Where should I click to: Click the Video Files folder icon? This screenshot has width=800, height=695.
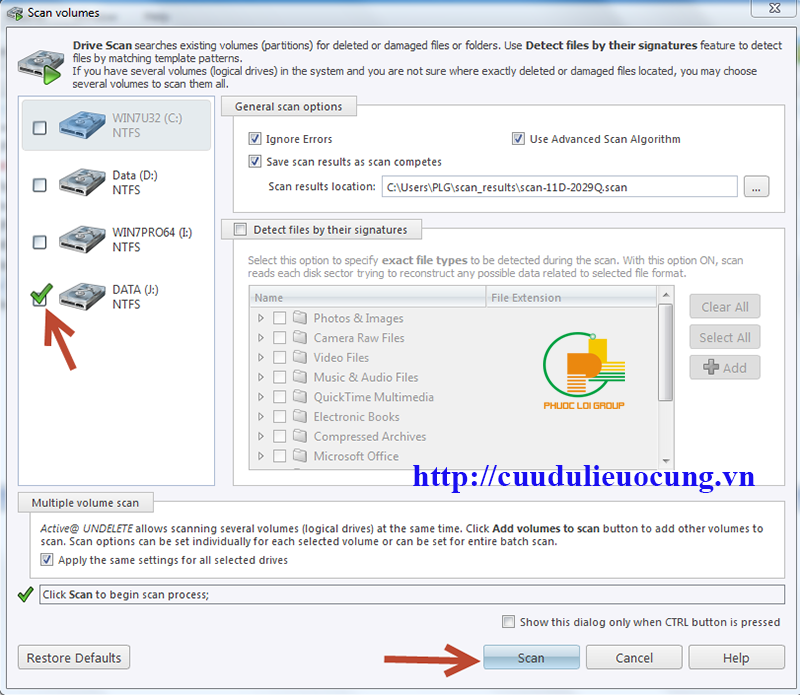pyautogui.click(x=300, y=358)
